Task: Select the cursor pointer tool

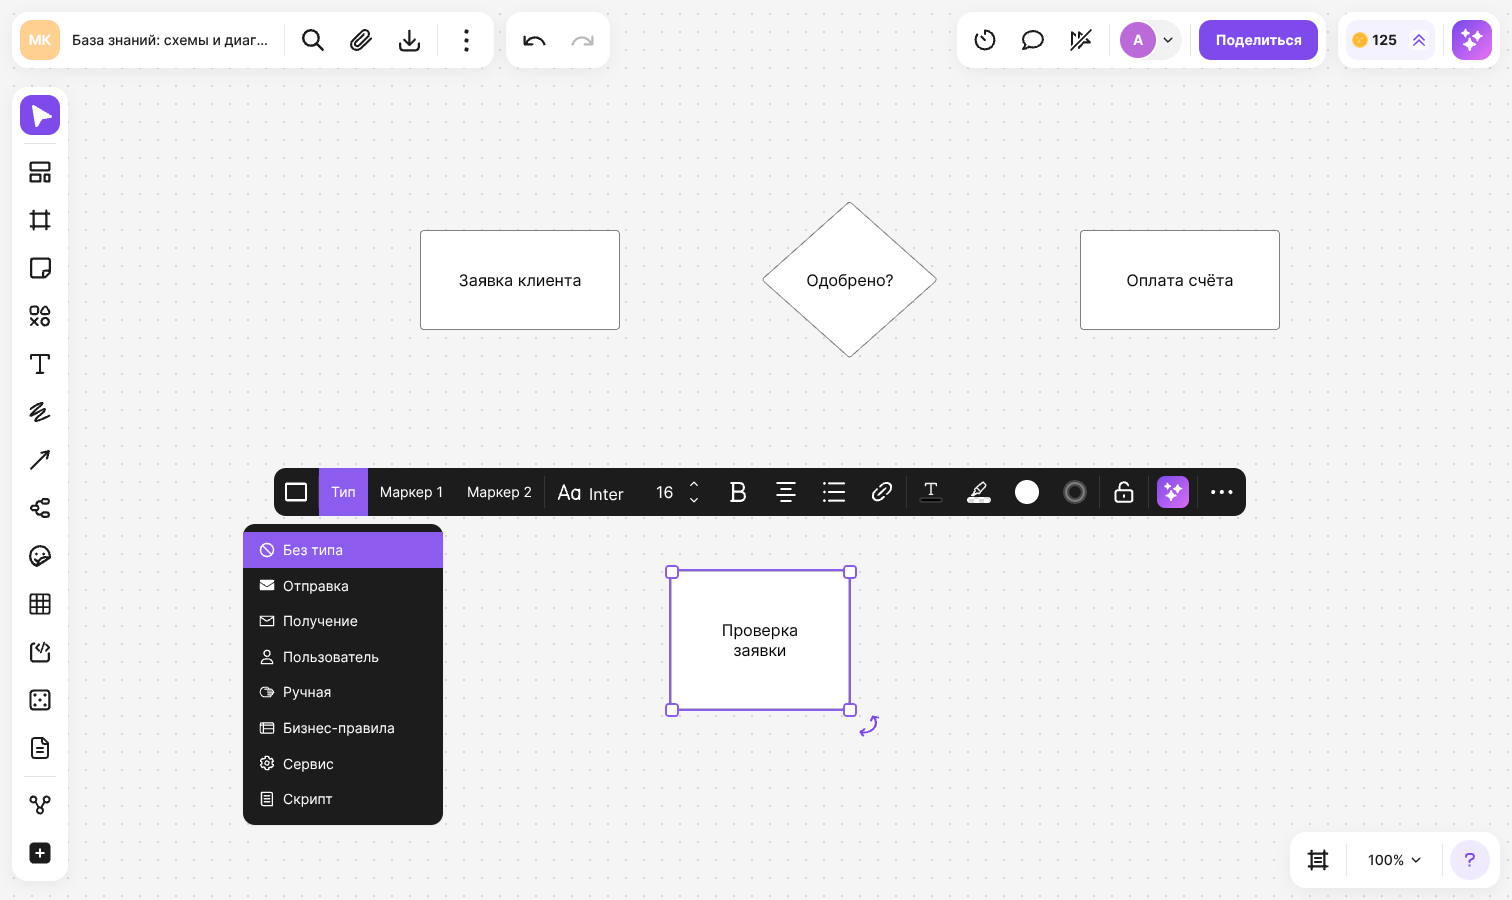Action: click(x=40, y=115)
